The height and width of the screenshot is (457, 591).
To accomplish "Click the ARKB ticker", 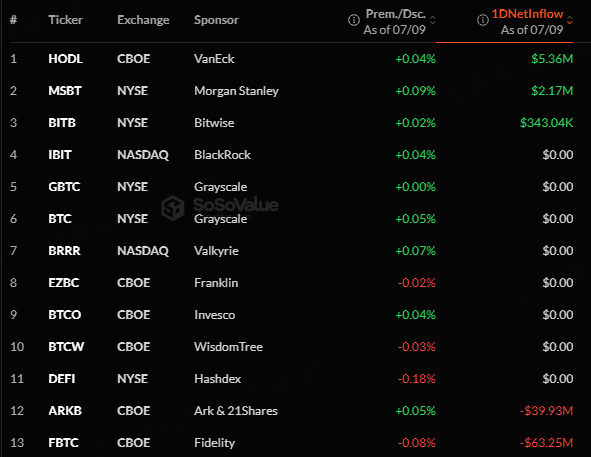I will [x=65, y=411].
